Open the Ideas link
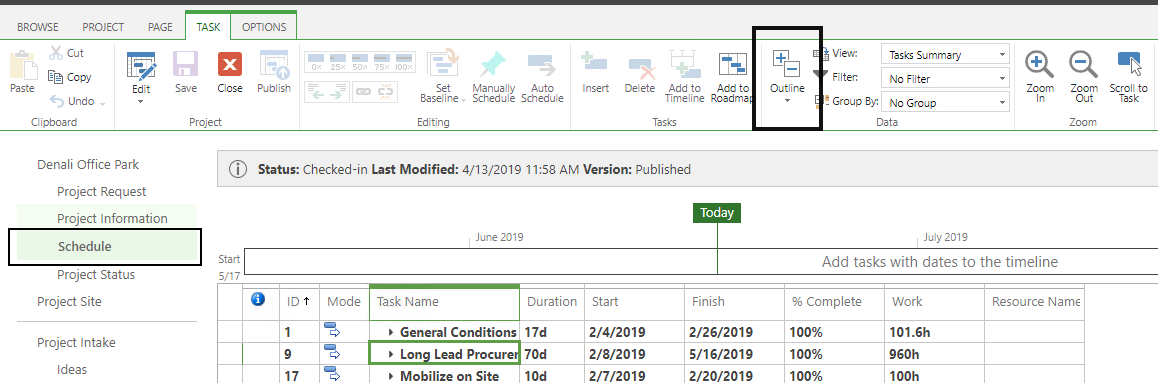 point(72,370)
